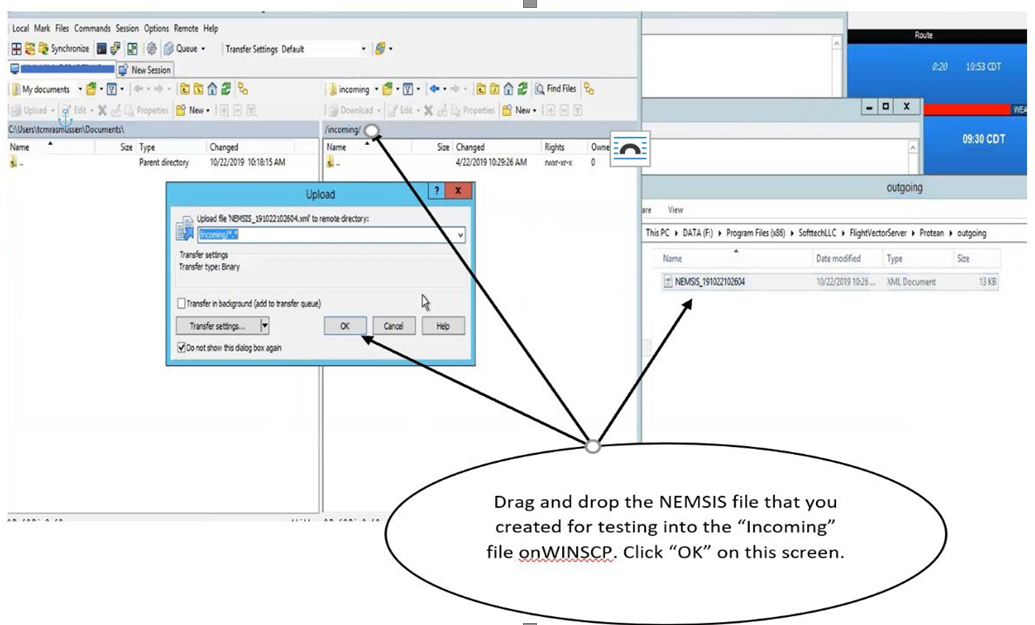The height and width of the screenshot is (625, 1035).
Task: Refresh the local panel
Action: (226, 89)
